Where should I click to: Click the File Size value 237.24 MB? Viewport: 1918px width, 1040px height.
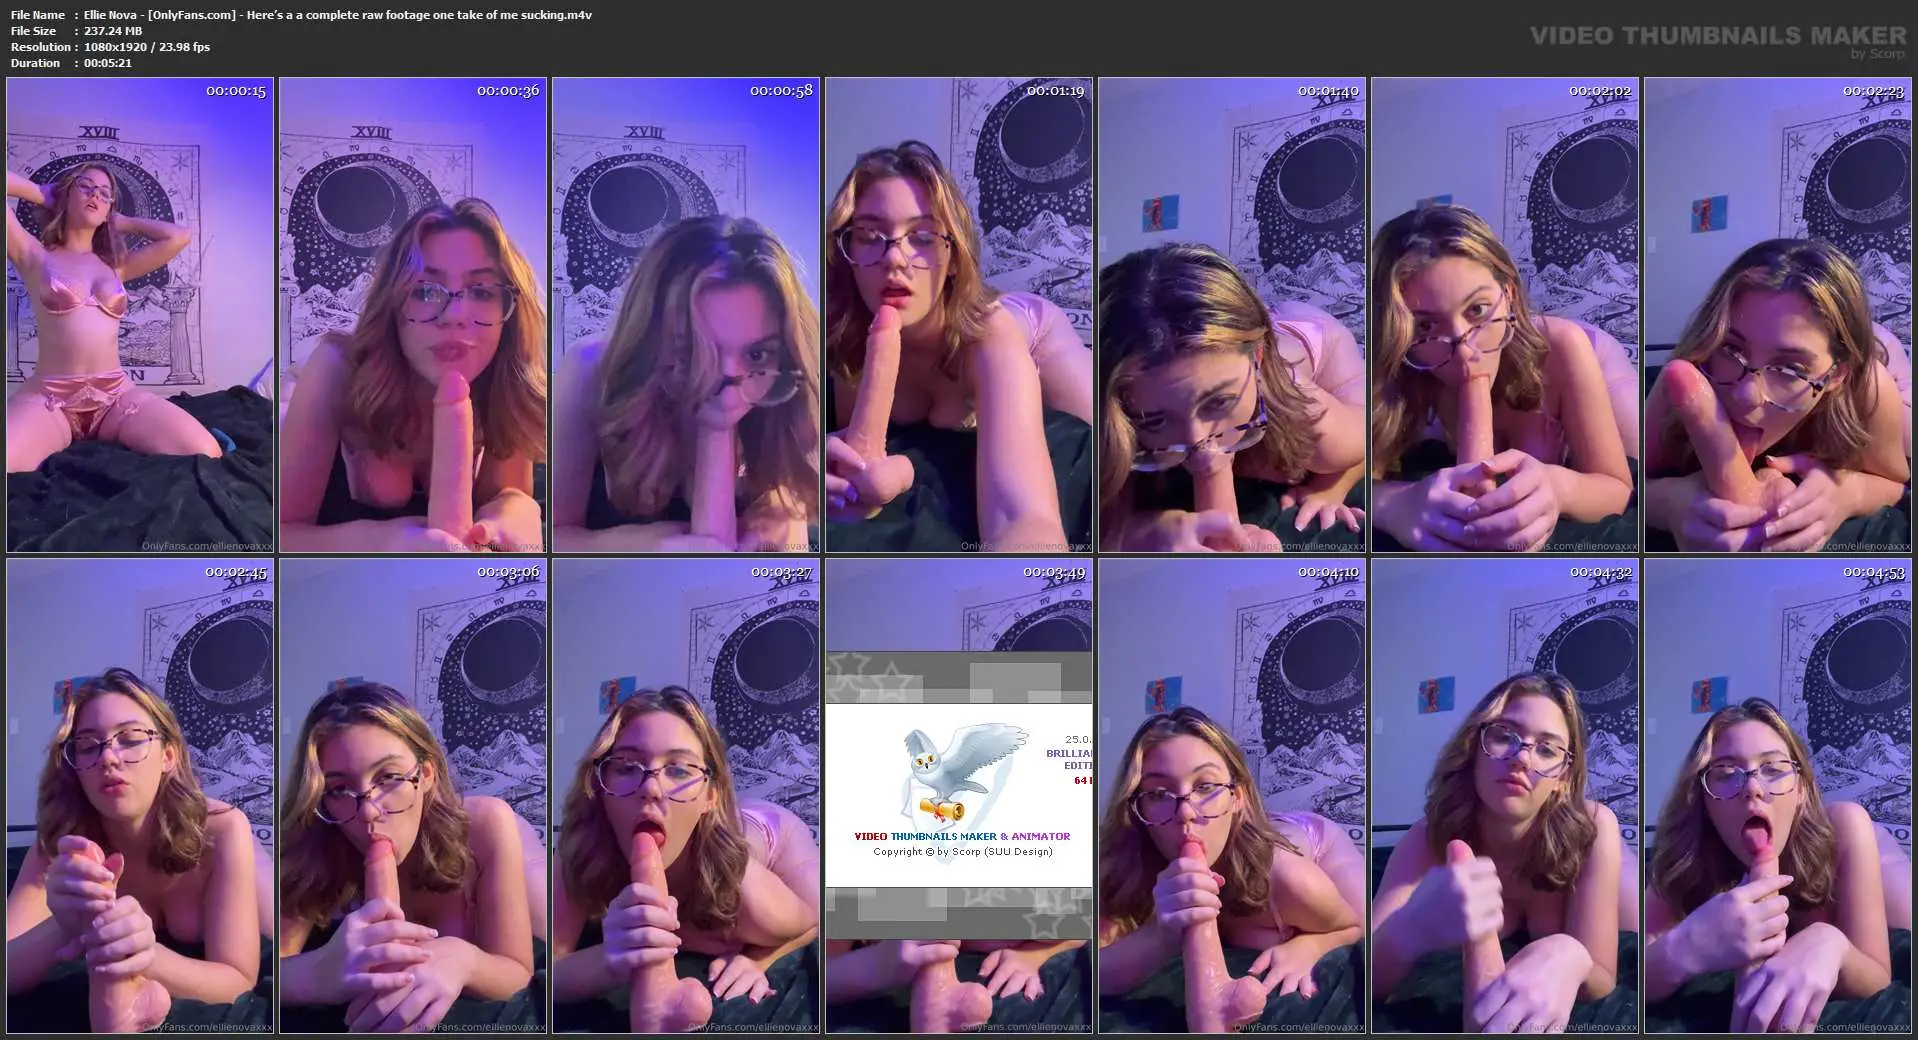(x=113, y=31)
